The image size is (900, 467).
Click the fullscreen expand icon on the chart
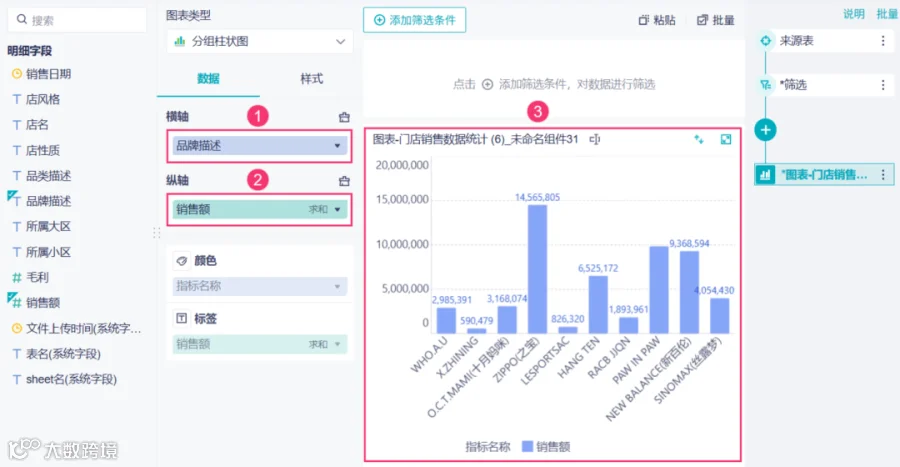click(x=726, y=139)
